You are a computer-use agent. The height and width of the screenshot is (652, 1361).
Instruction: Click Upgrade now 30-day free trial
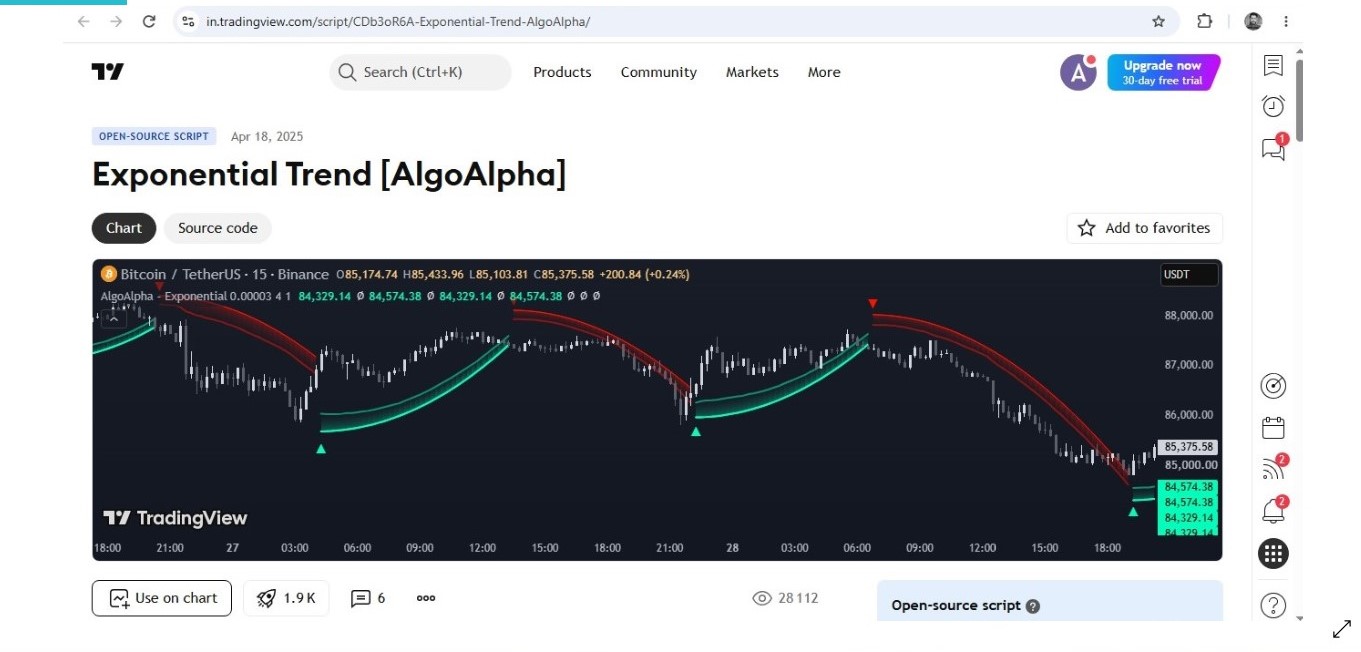[x=1164, y=72]
